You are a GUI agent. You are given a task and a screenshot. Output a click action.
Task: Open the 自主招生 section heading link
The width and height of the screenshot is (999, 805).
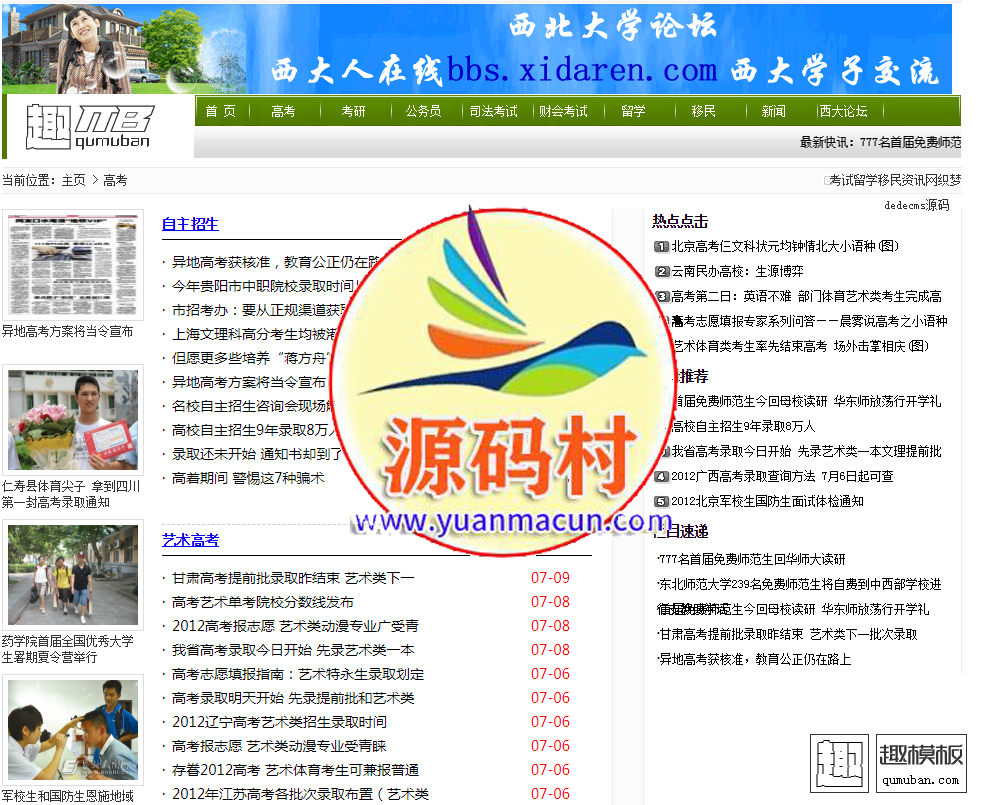(x=190, y=224)
